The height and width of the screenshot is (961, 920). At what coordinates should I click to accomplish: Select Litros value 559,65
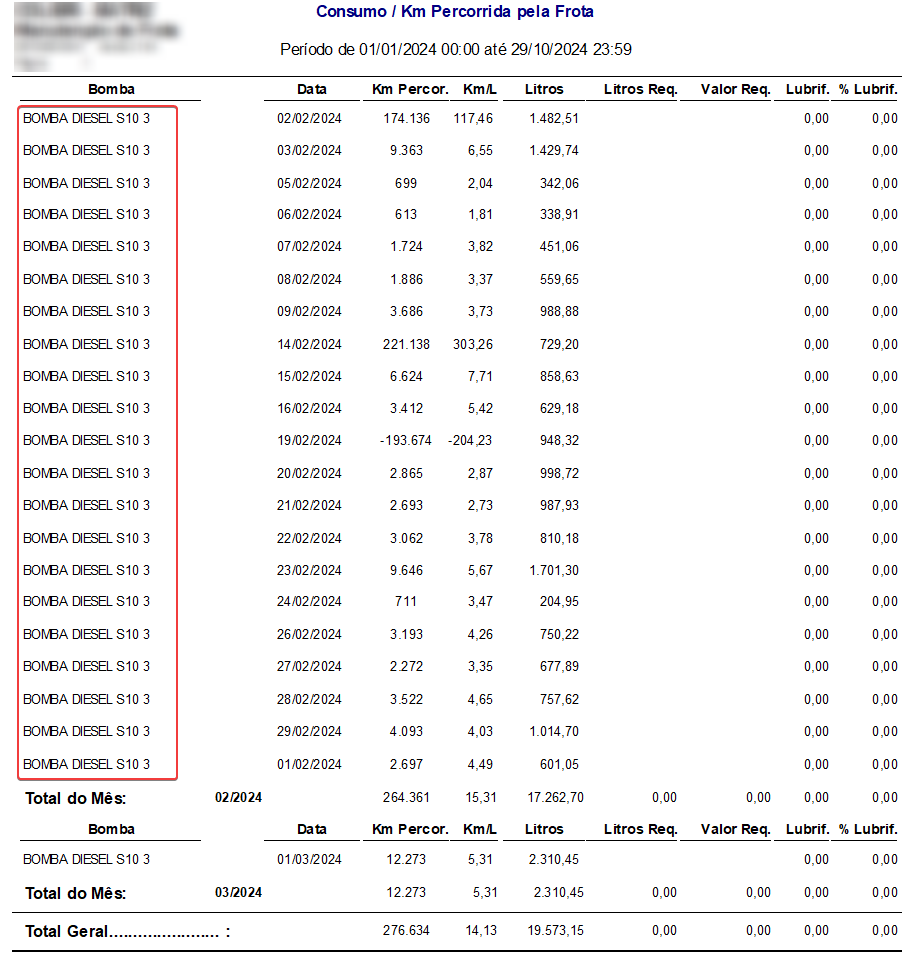pyautogui.click(x=559, y=279)
